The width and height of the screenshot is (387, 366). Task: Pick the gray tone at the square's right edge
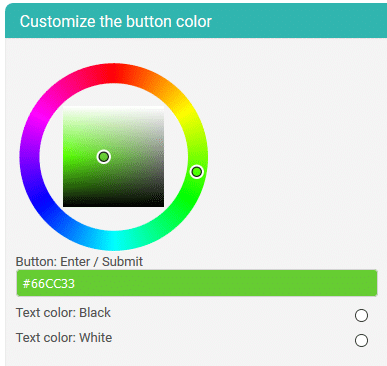pyautogui.click(x=161, y=157)
